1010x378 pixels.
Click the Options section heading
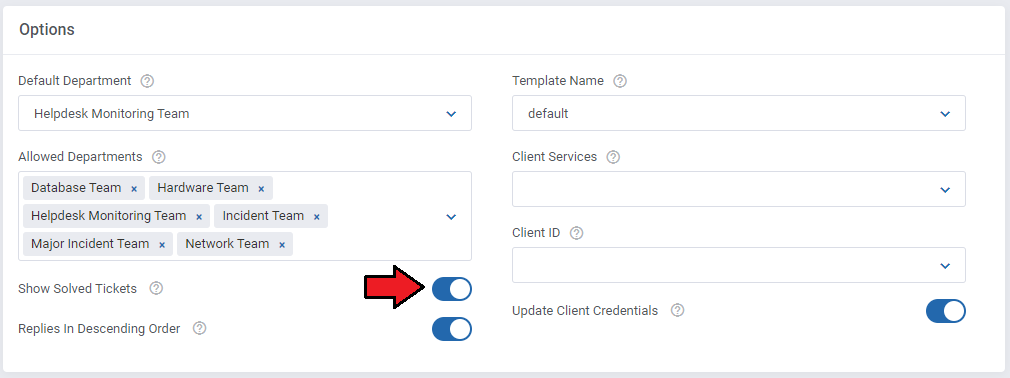pos(46,30)
